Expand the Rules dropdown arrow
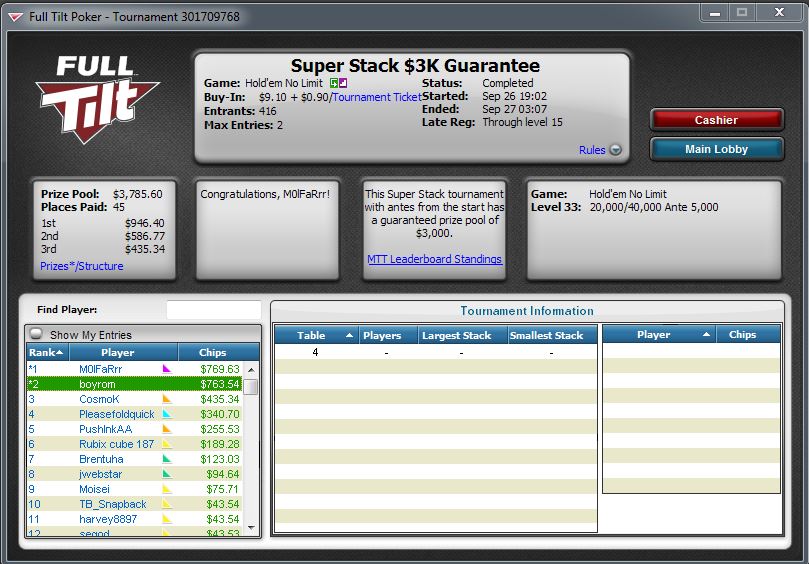This screenshot has width=809, height=564. [616, 150]
